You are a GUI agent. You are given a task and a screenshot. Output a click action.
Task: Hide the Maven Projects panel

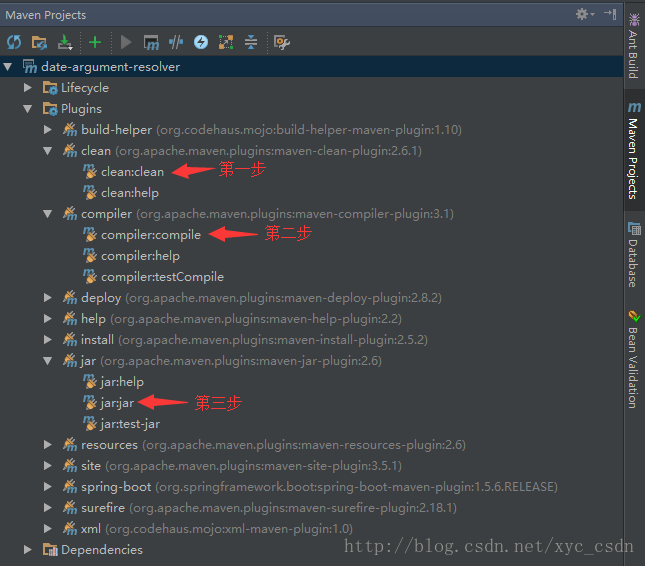coord(610,14)
